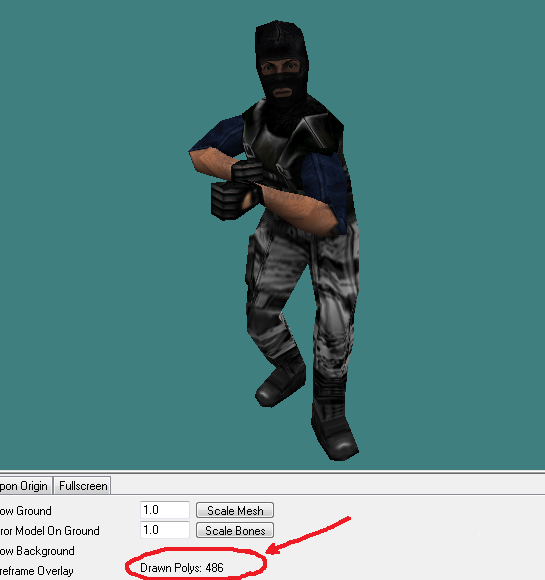Click the Scale Bones button
Viewport: 545px width, 580px height.
point(235,530)
